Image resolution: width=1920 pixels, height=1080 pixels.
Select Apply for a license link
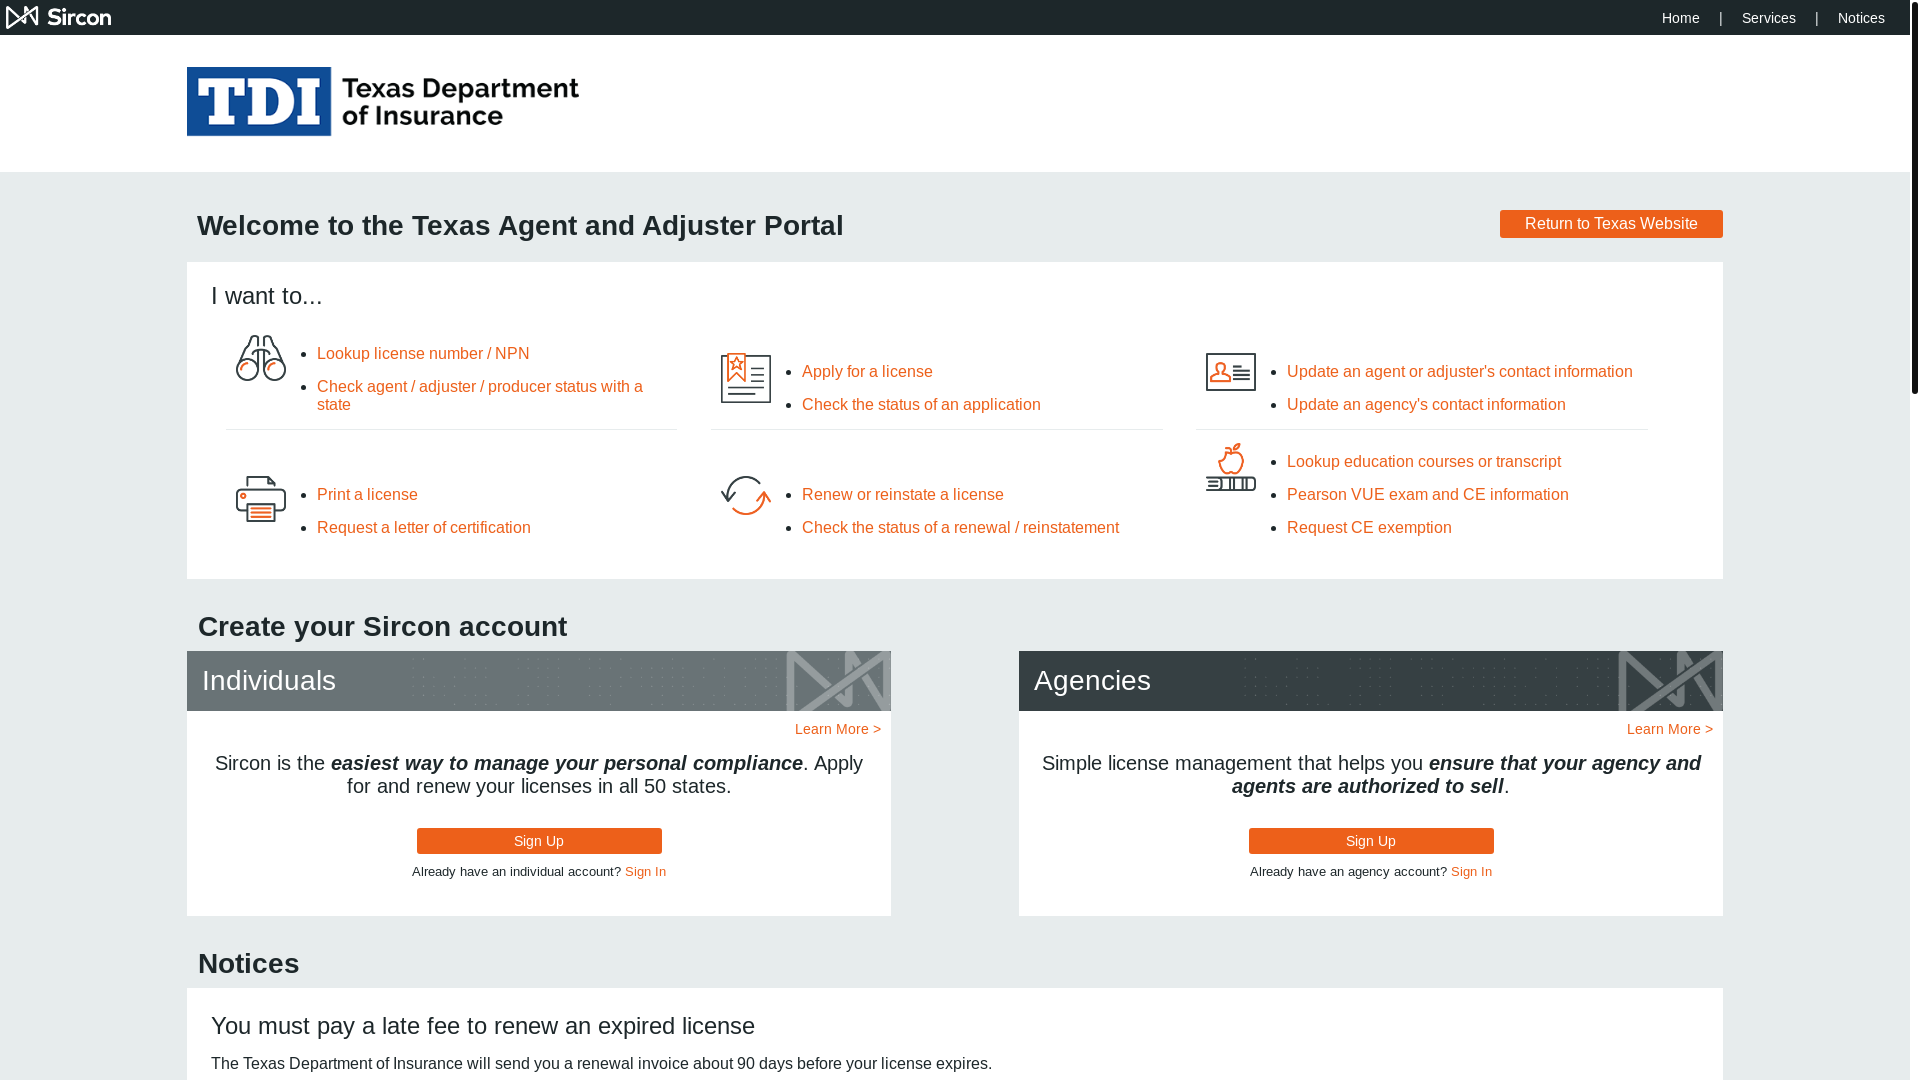point(867,372)
